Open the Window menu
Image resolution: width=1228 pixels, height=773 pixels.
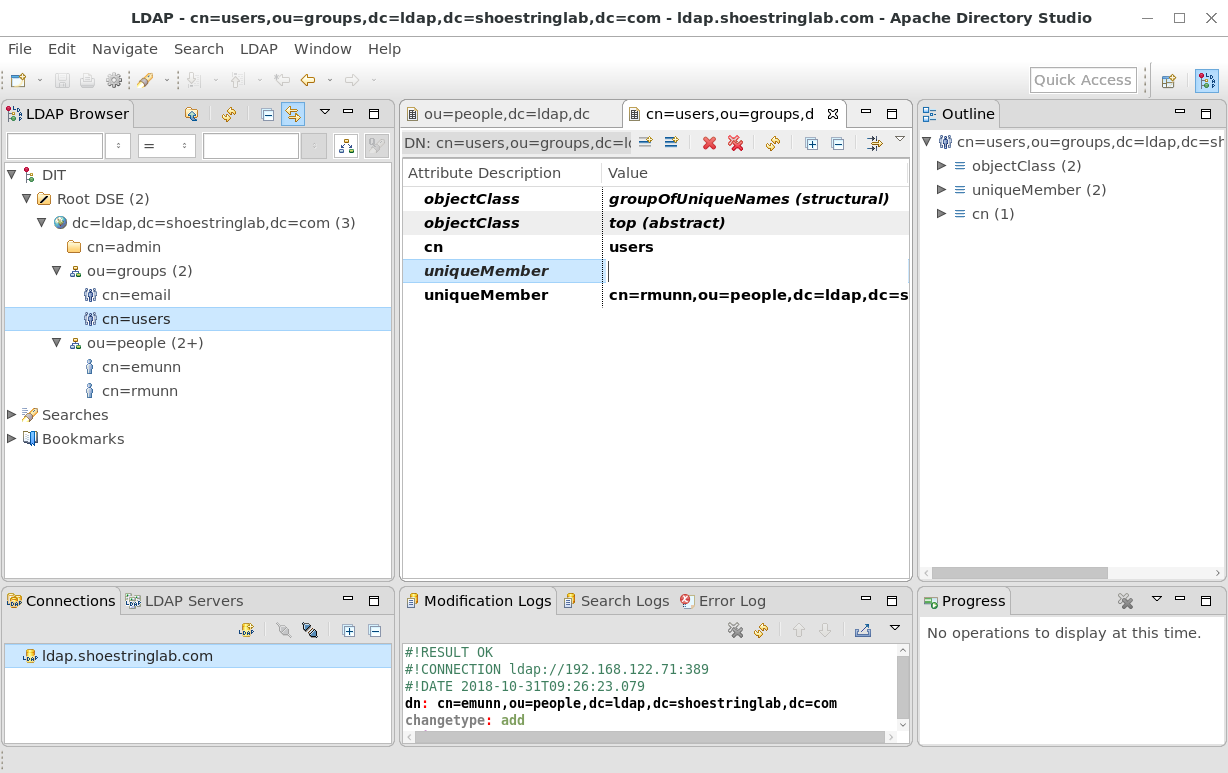click(323, 49)
